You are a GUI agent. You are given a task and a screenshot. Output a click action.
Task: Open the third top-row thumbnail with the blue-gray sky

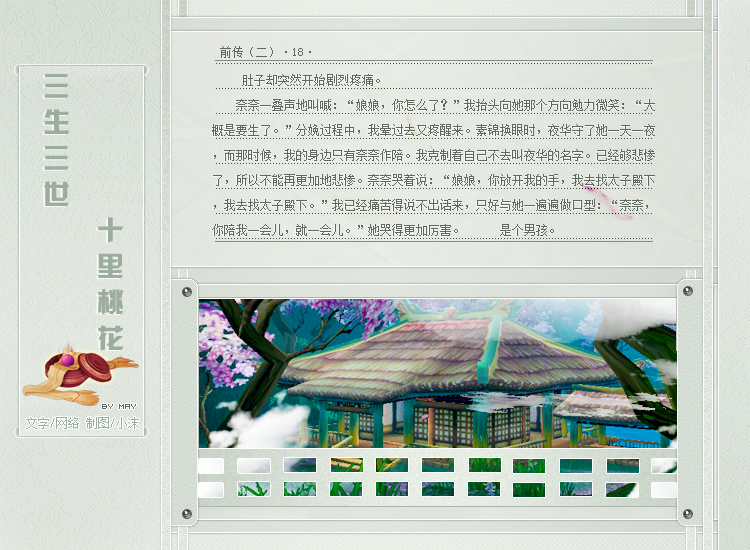(300, 465)
